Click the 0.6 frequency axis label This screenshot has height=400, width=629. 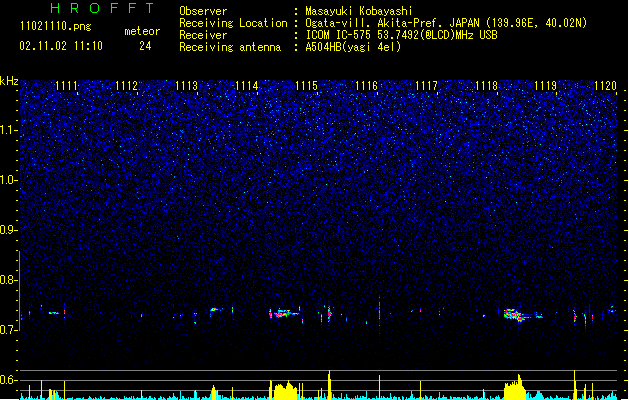pyautogui.click(x=8, y=380)
